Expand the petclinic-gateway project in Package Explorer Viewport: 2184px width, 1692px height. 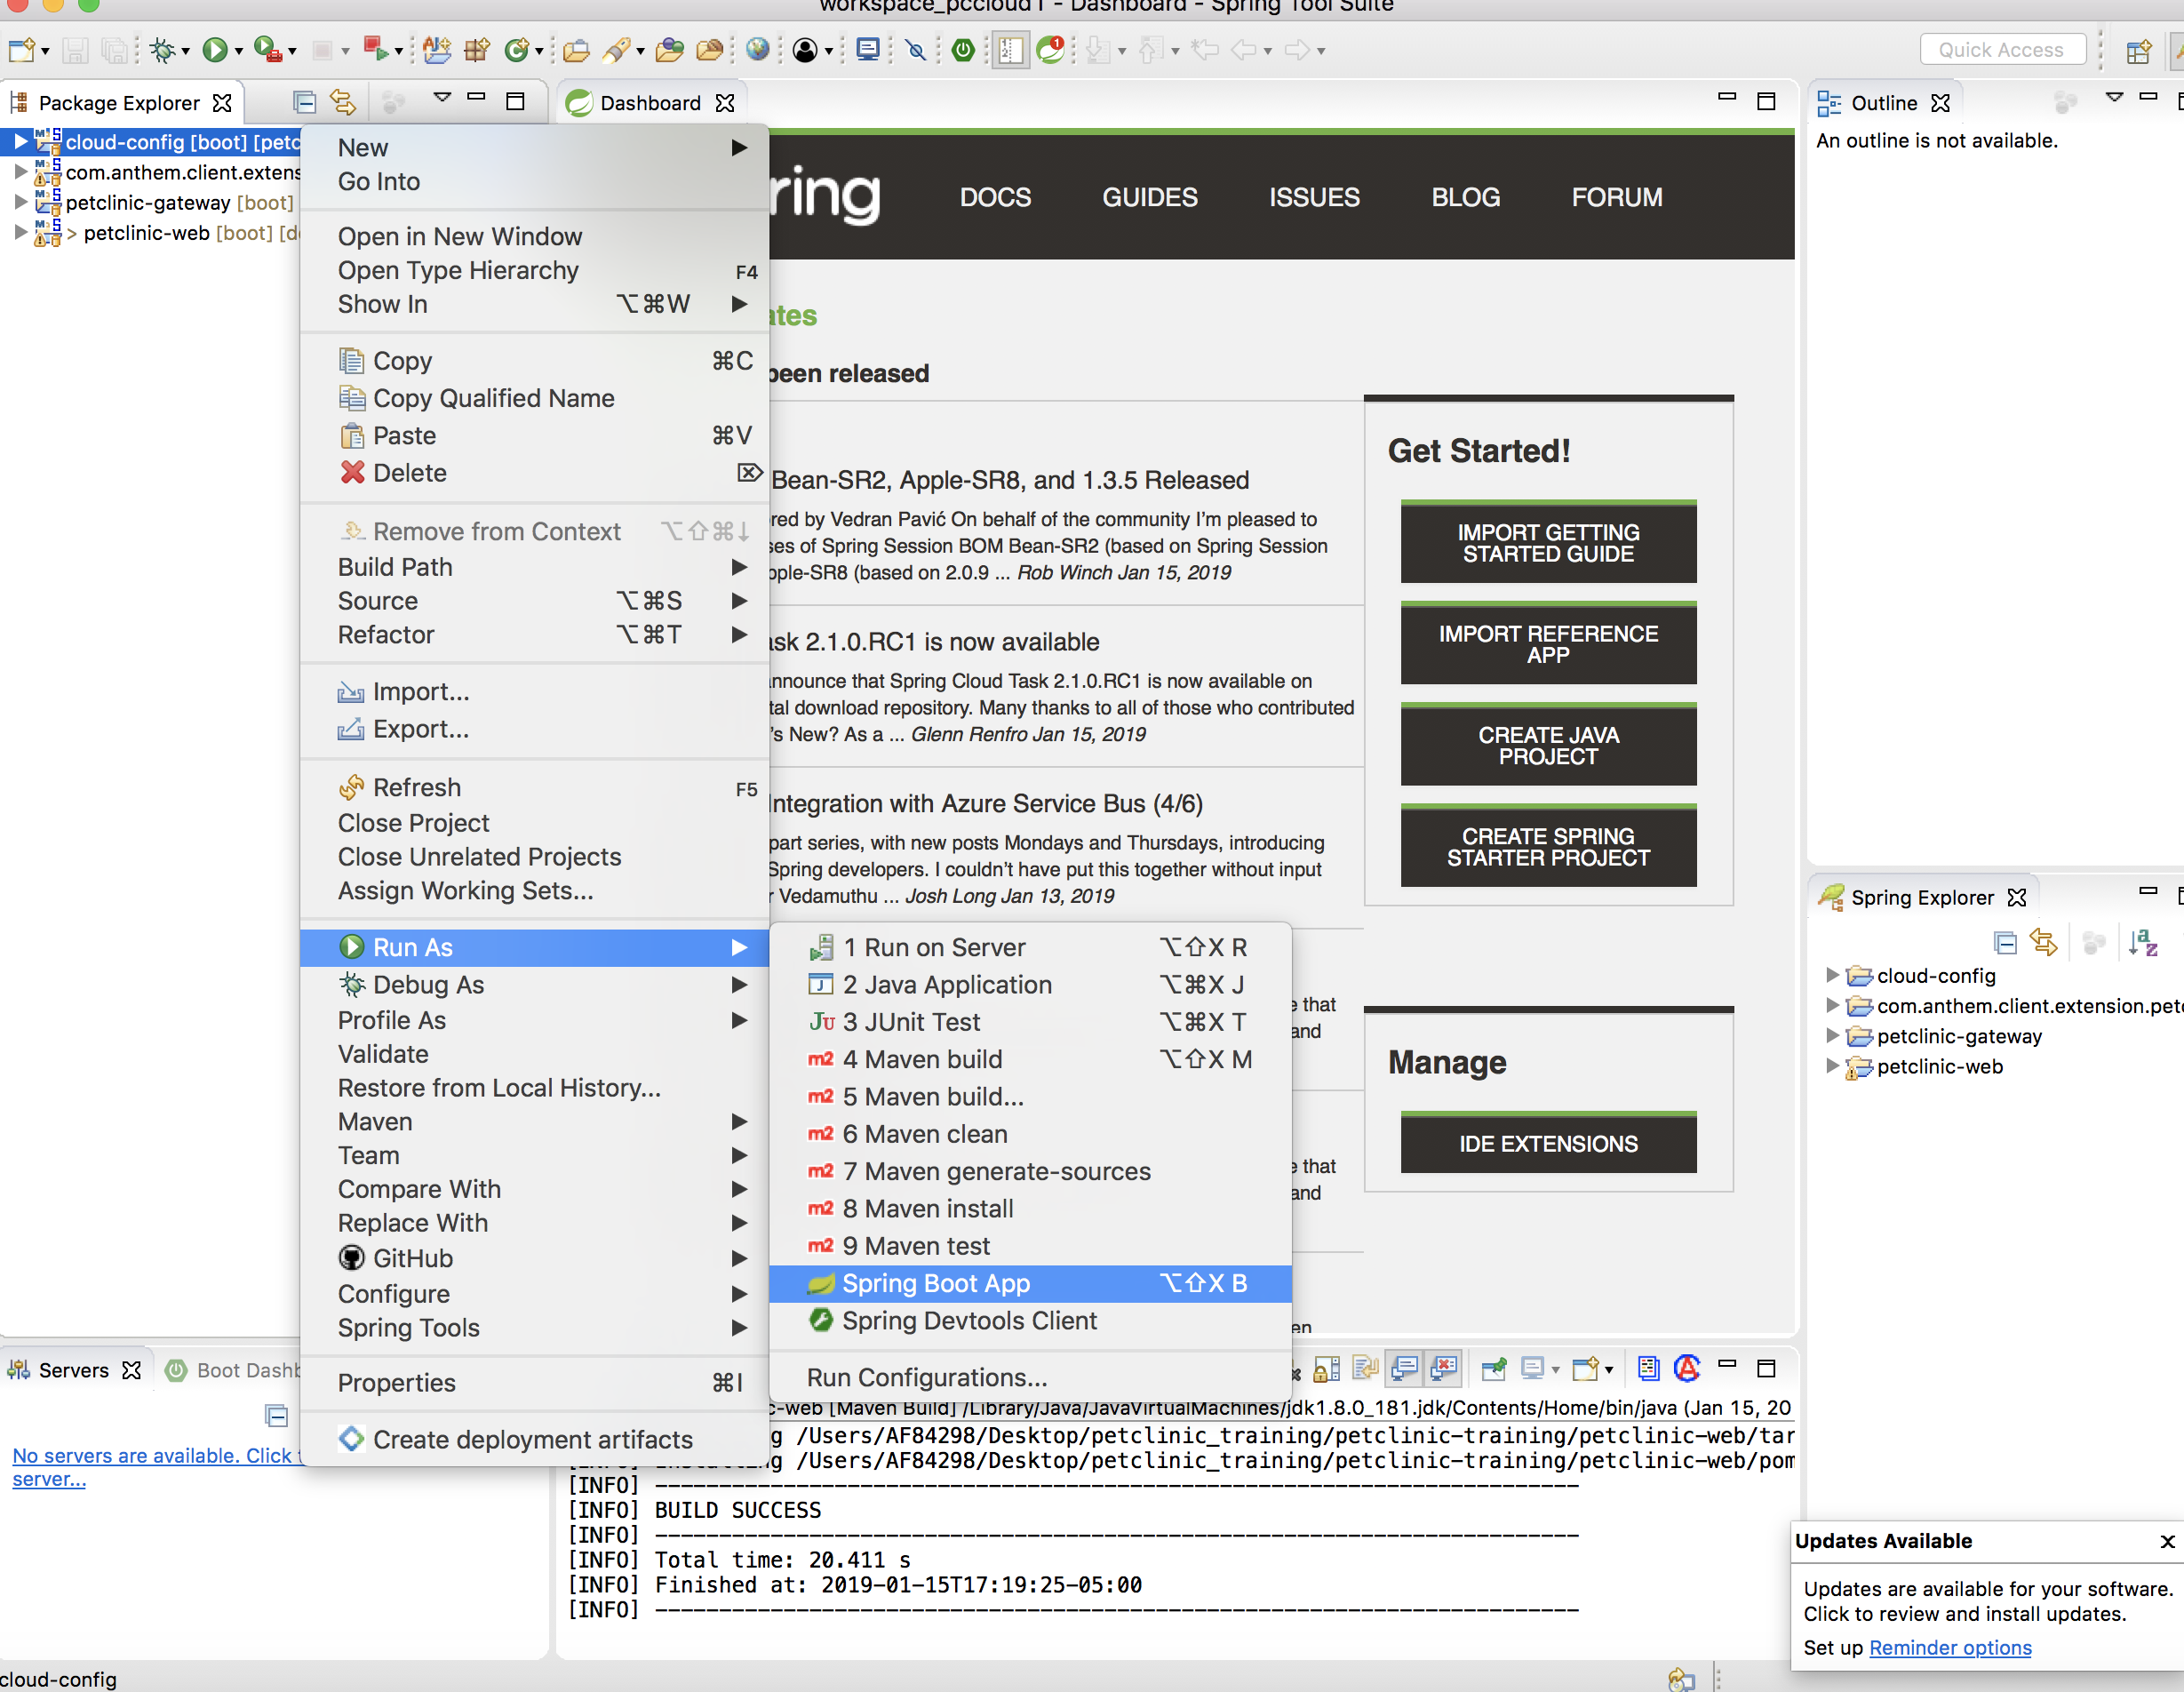20,202
